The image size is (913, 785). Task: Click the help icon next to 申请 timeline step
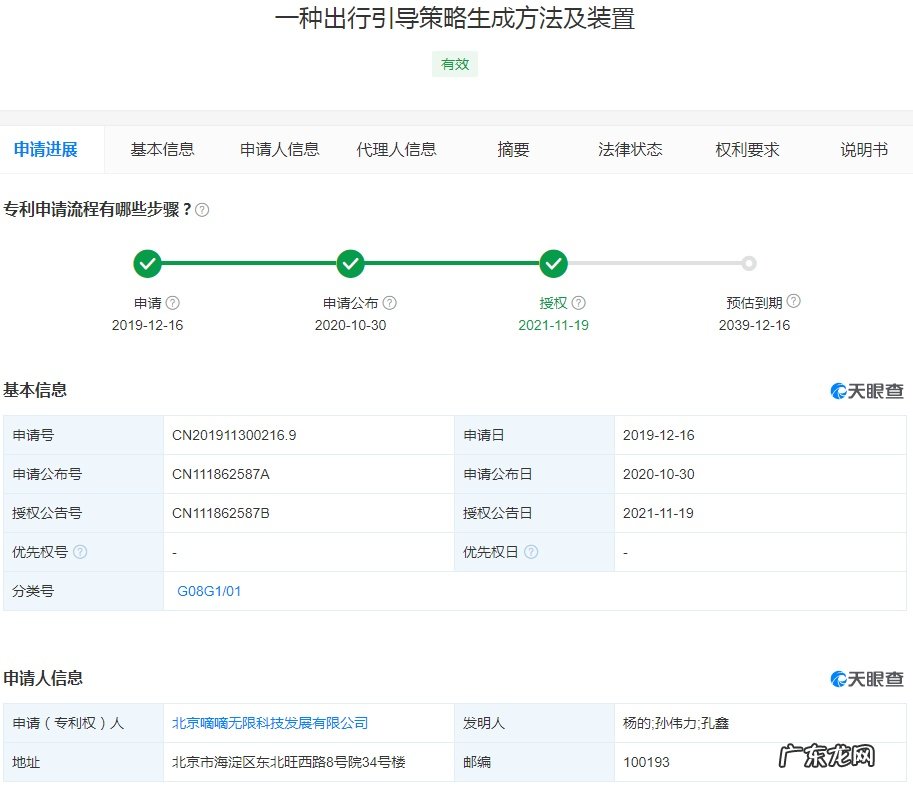click(172, 301)
